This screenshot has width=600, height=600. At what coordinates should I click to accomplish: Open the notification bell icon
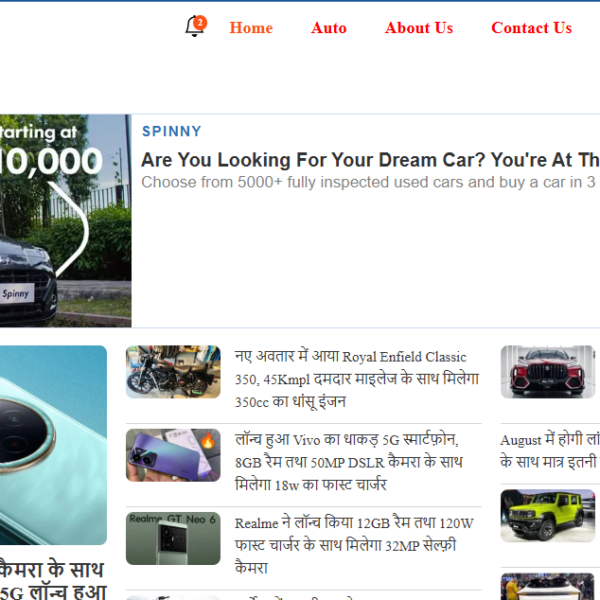point(196,26)
